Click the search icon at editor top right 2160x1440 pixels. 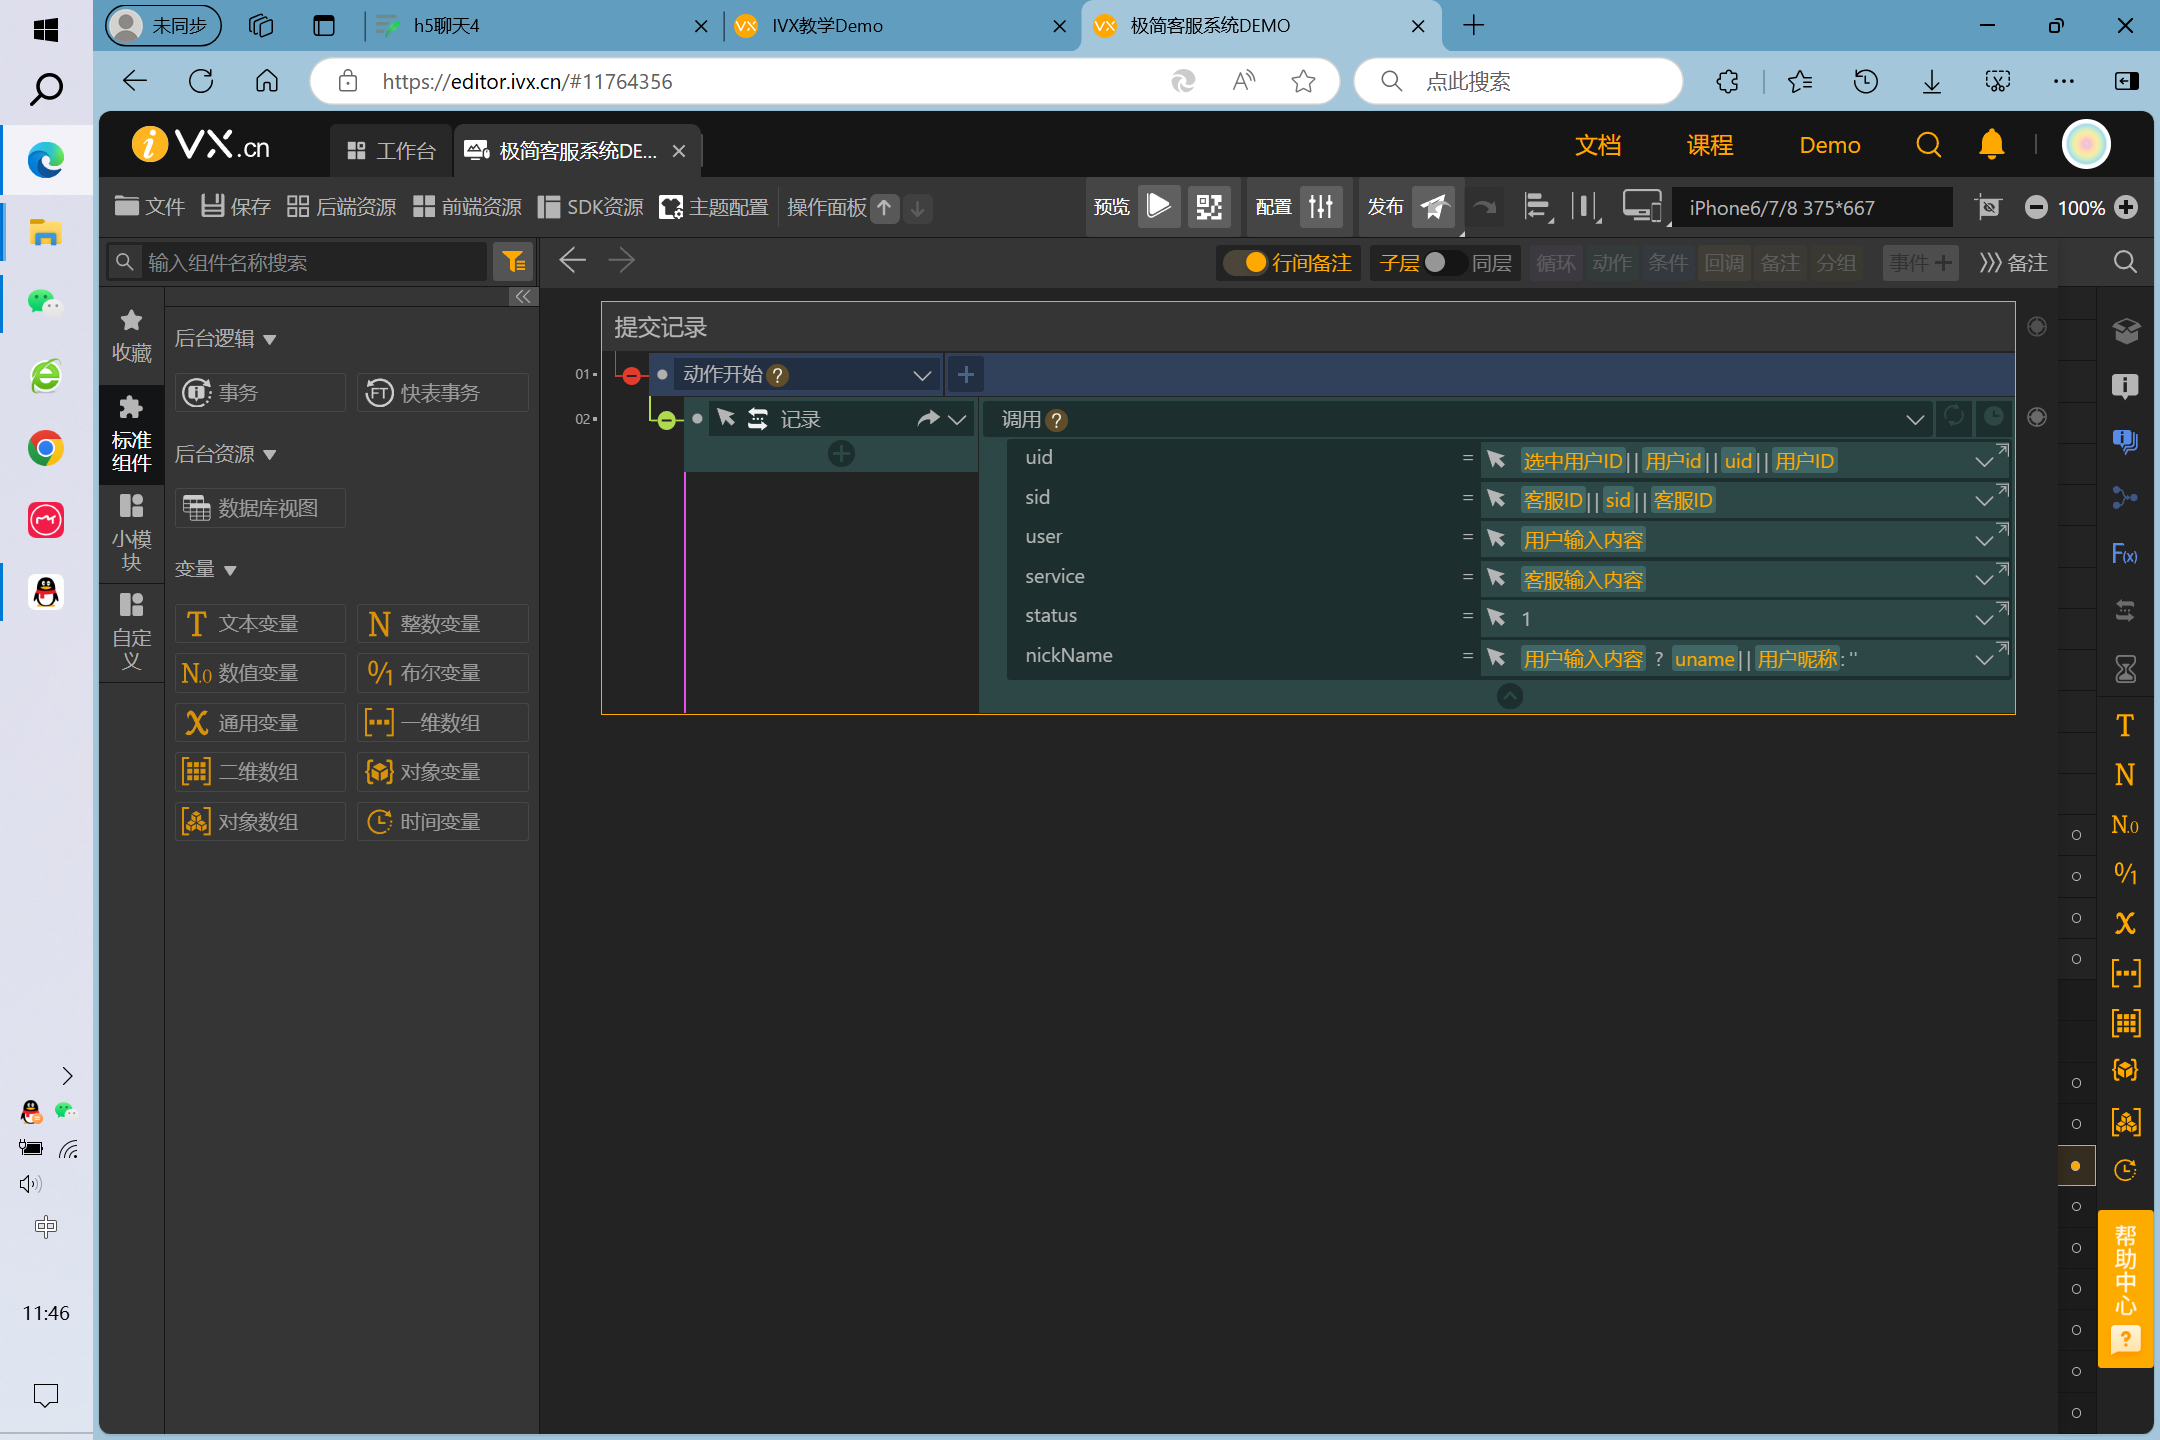(x=2125, y=262)
